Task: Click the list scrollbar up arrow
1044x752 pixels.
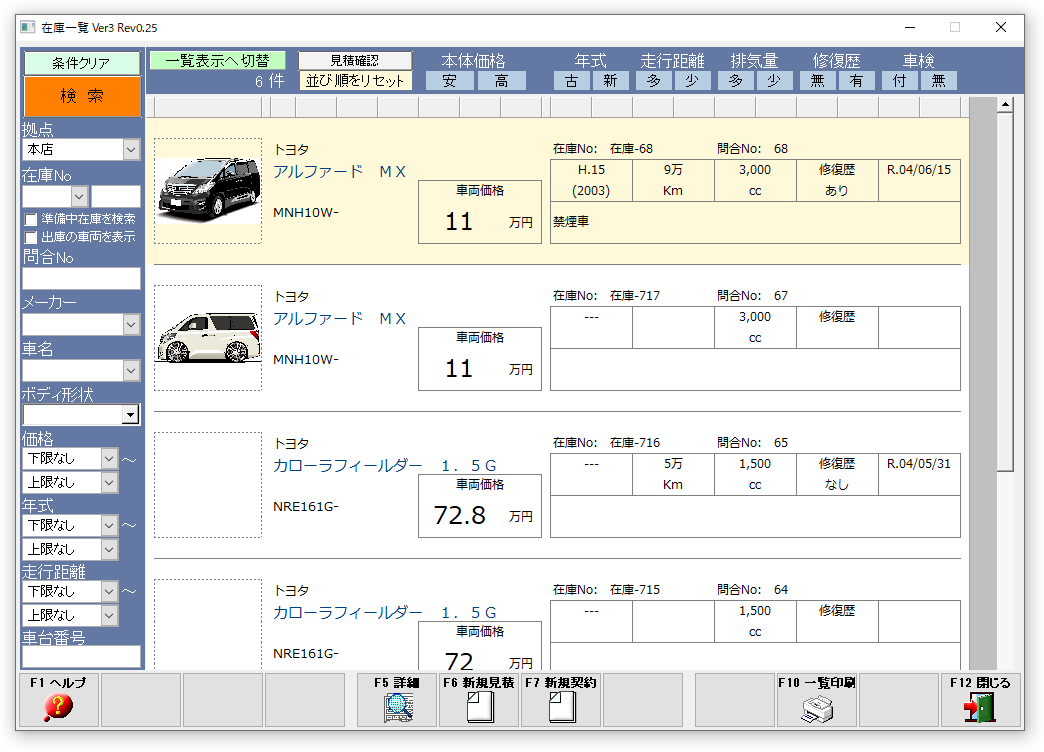Action: [x=1005, y=105]
